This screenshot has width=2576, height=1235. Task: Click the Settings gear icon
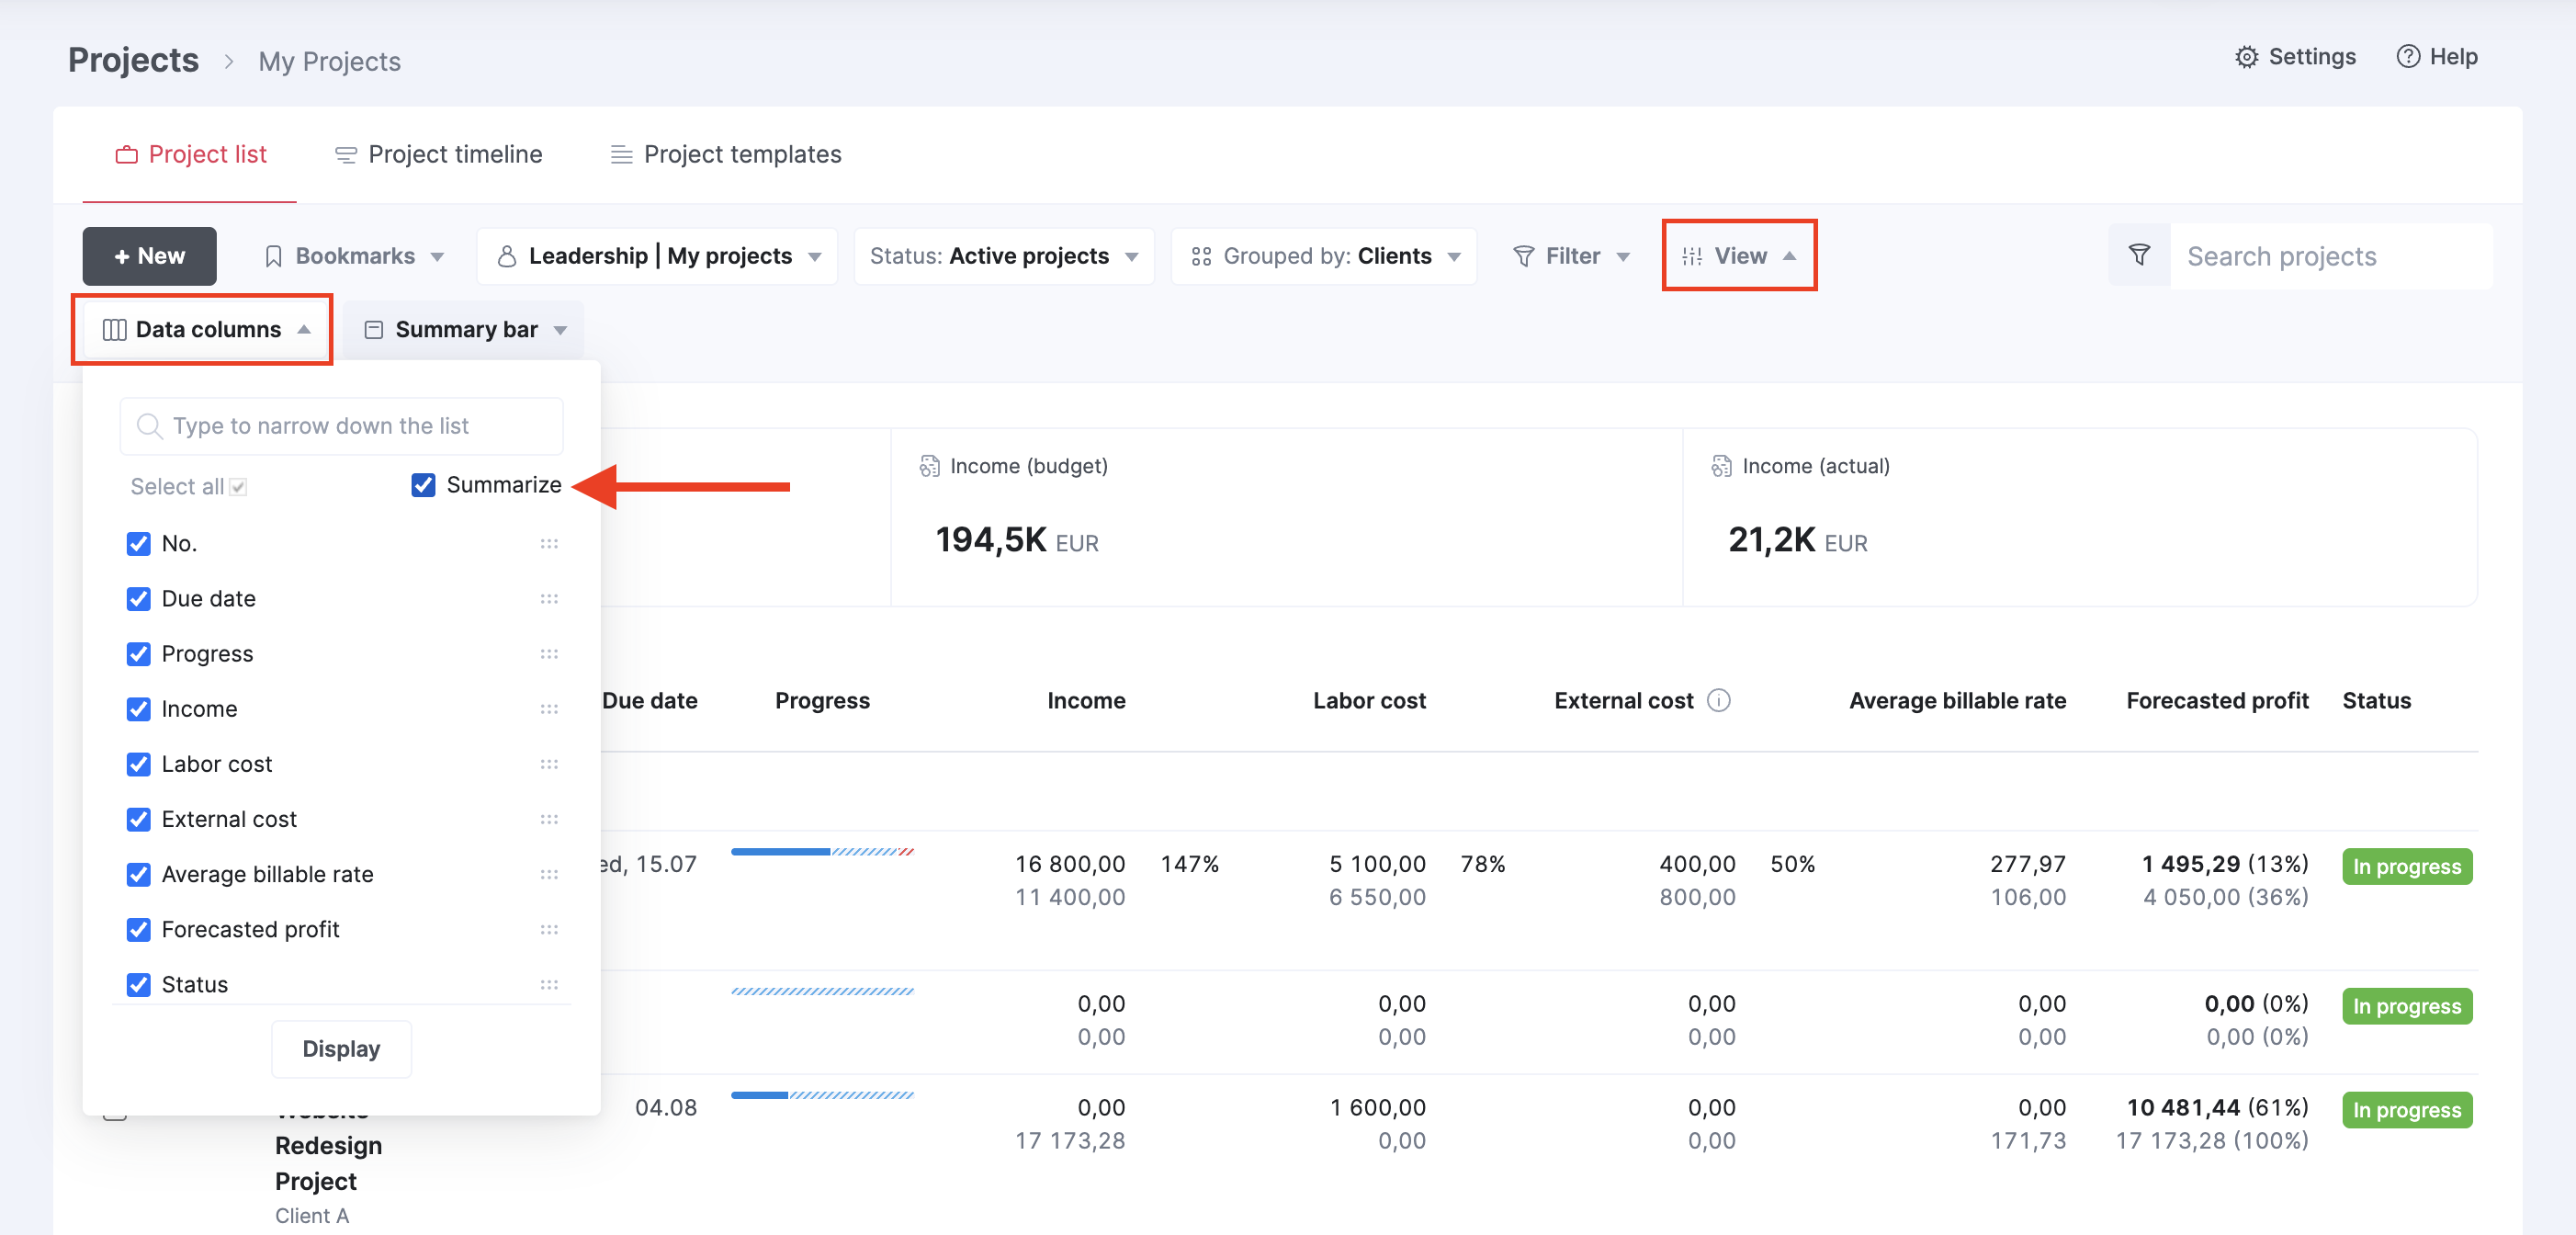click(2246, 57)
